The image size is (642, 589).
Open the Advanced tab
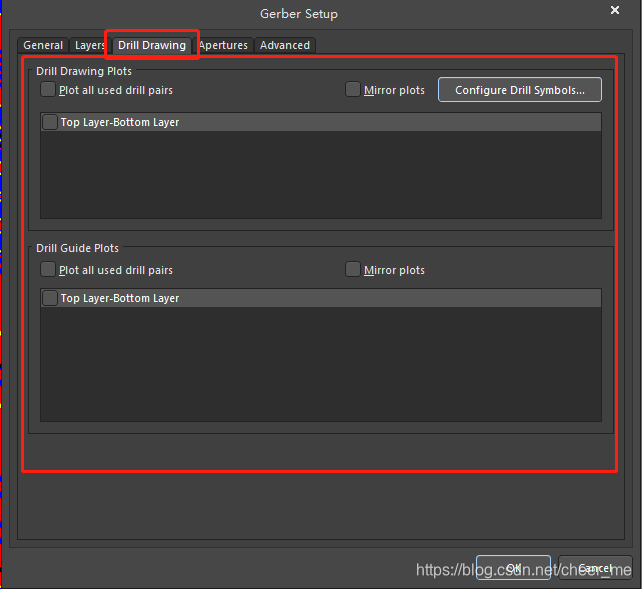point(285,45)
